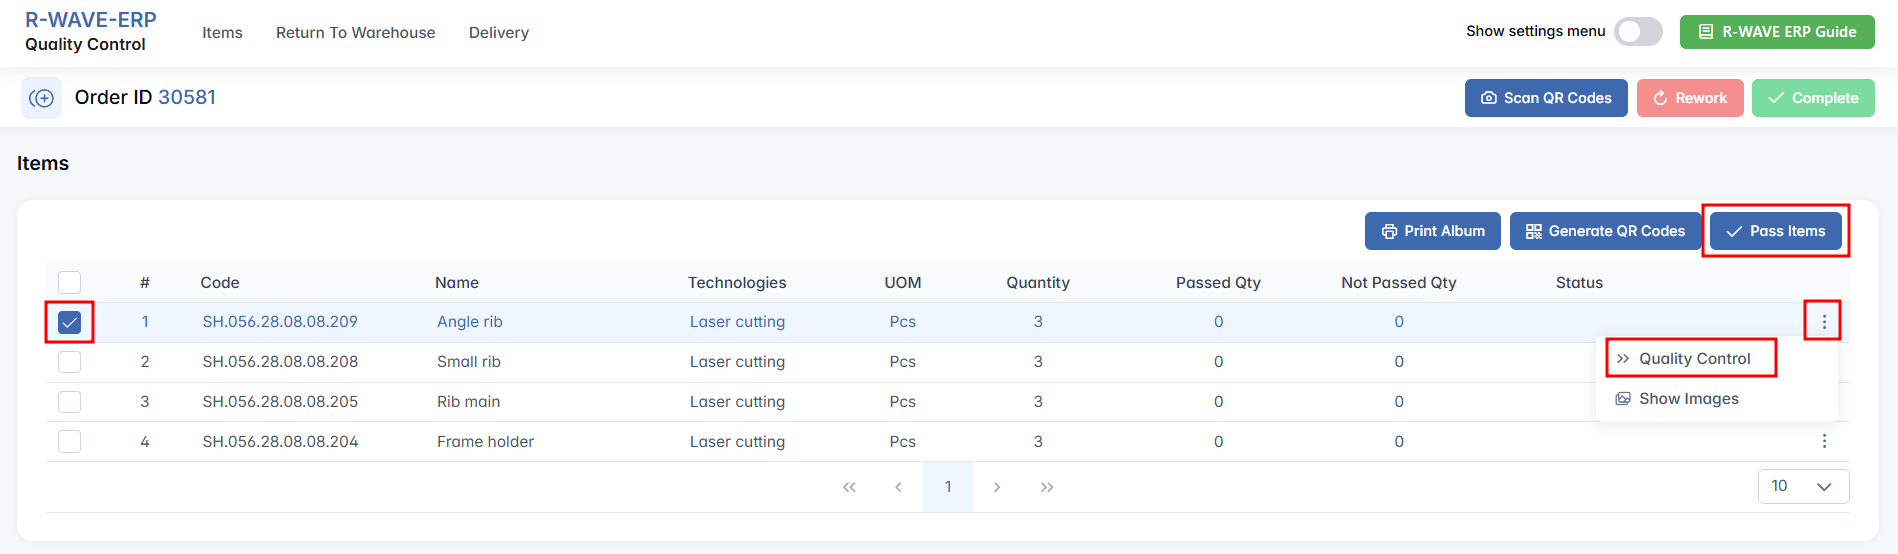This screenshot has height=554, width=1898.
Task: Click the Scan QR Codes camera button
Action: (x=1545, y=98)
